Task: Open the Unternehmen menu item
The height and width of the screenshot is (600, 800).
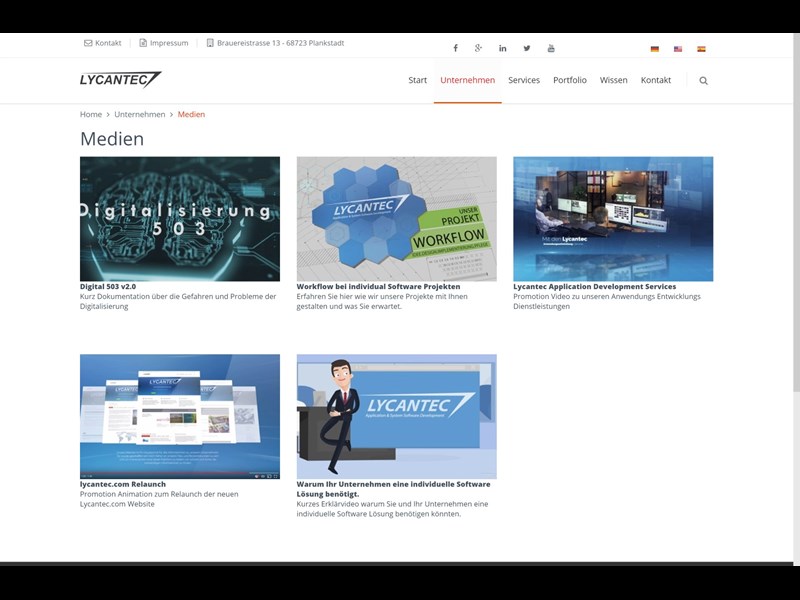Action: pyautogui.click(x=467, y=80)
